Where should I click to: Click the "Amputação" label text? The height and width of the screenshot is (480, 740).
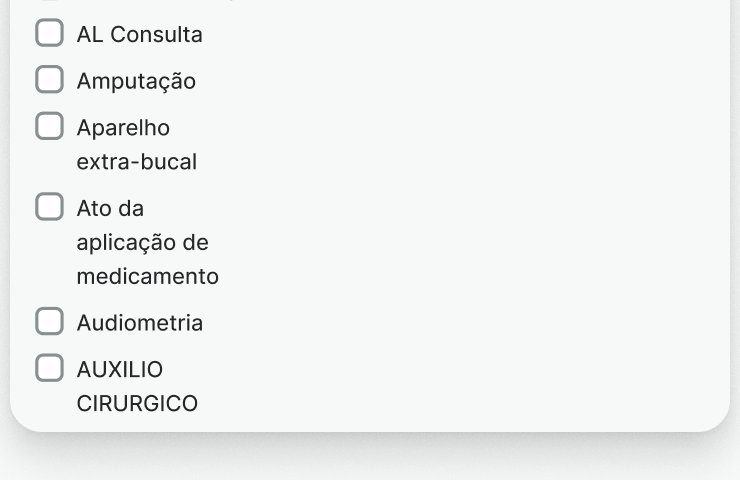(x=136, y=82)
